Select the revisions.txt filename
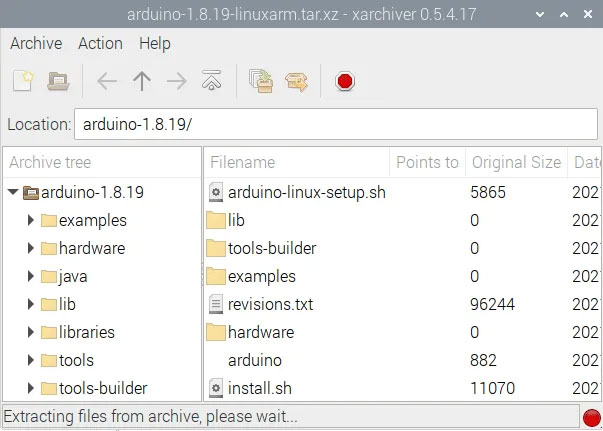This screenshot has width=603, height=431. pos(270,304)
